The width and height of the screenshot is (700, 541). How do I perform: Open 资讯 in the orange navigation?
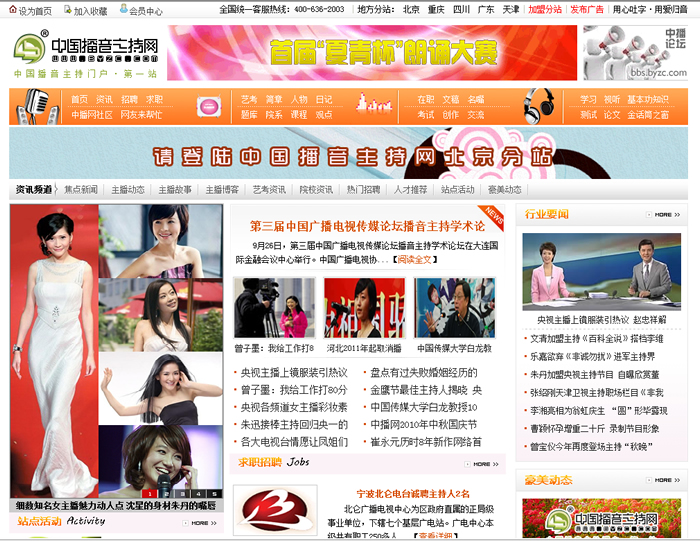(104, 100)
